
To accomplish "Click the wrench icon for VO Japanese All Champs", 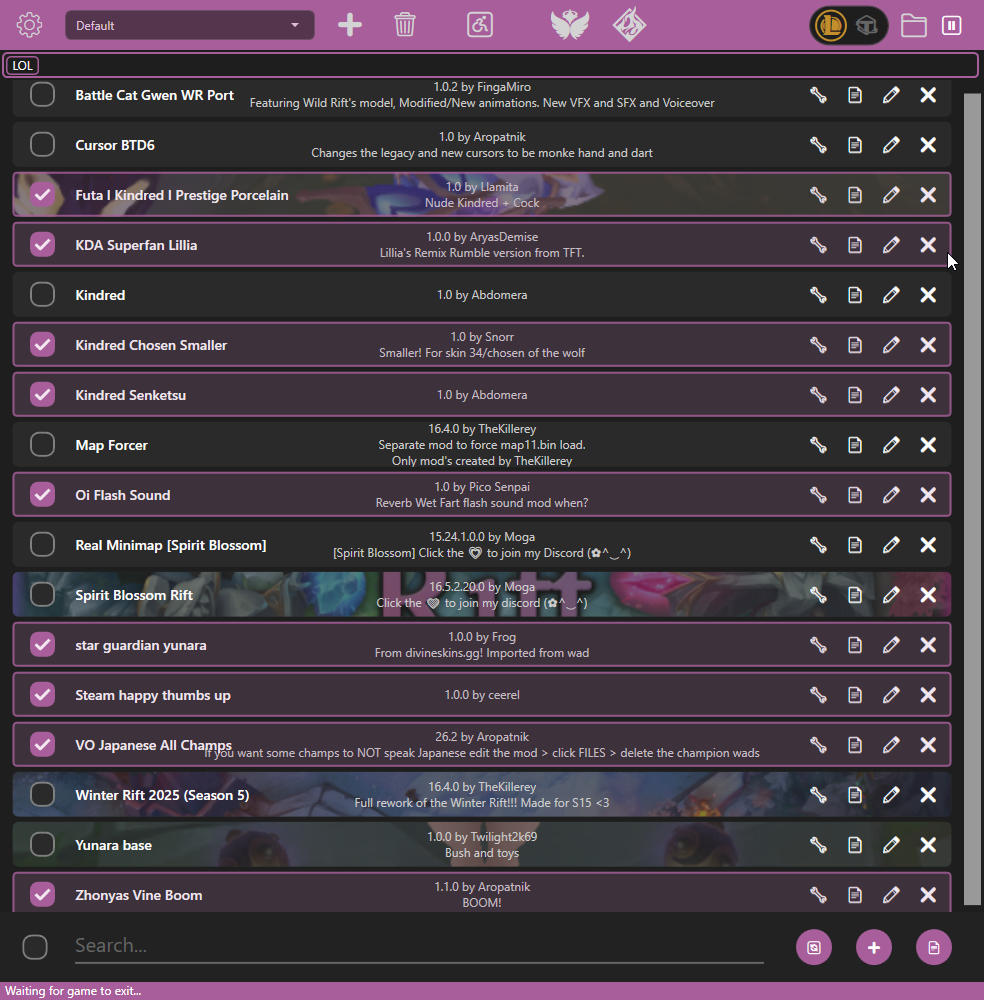I will tap(818, 745).
